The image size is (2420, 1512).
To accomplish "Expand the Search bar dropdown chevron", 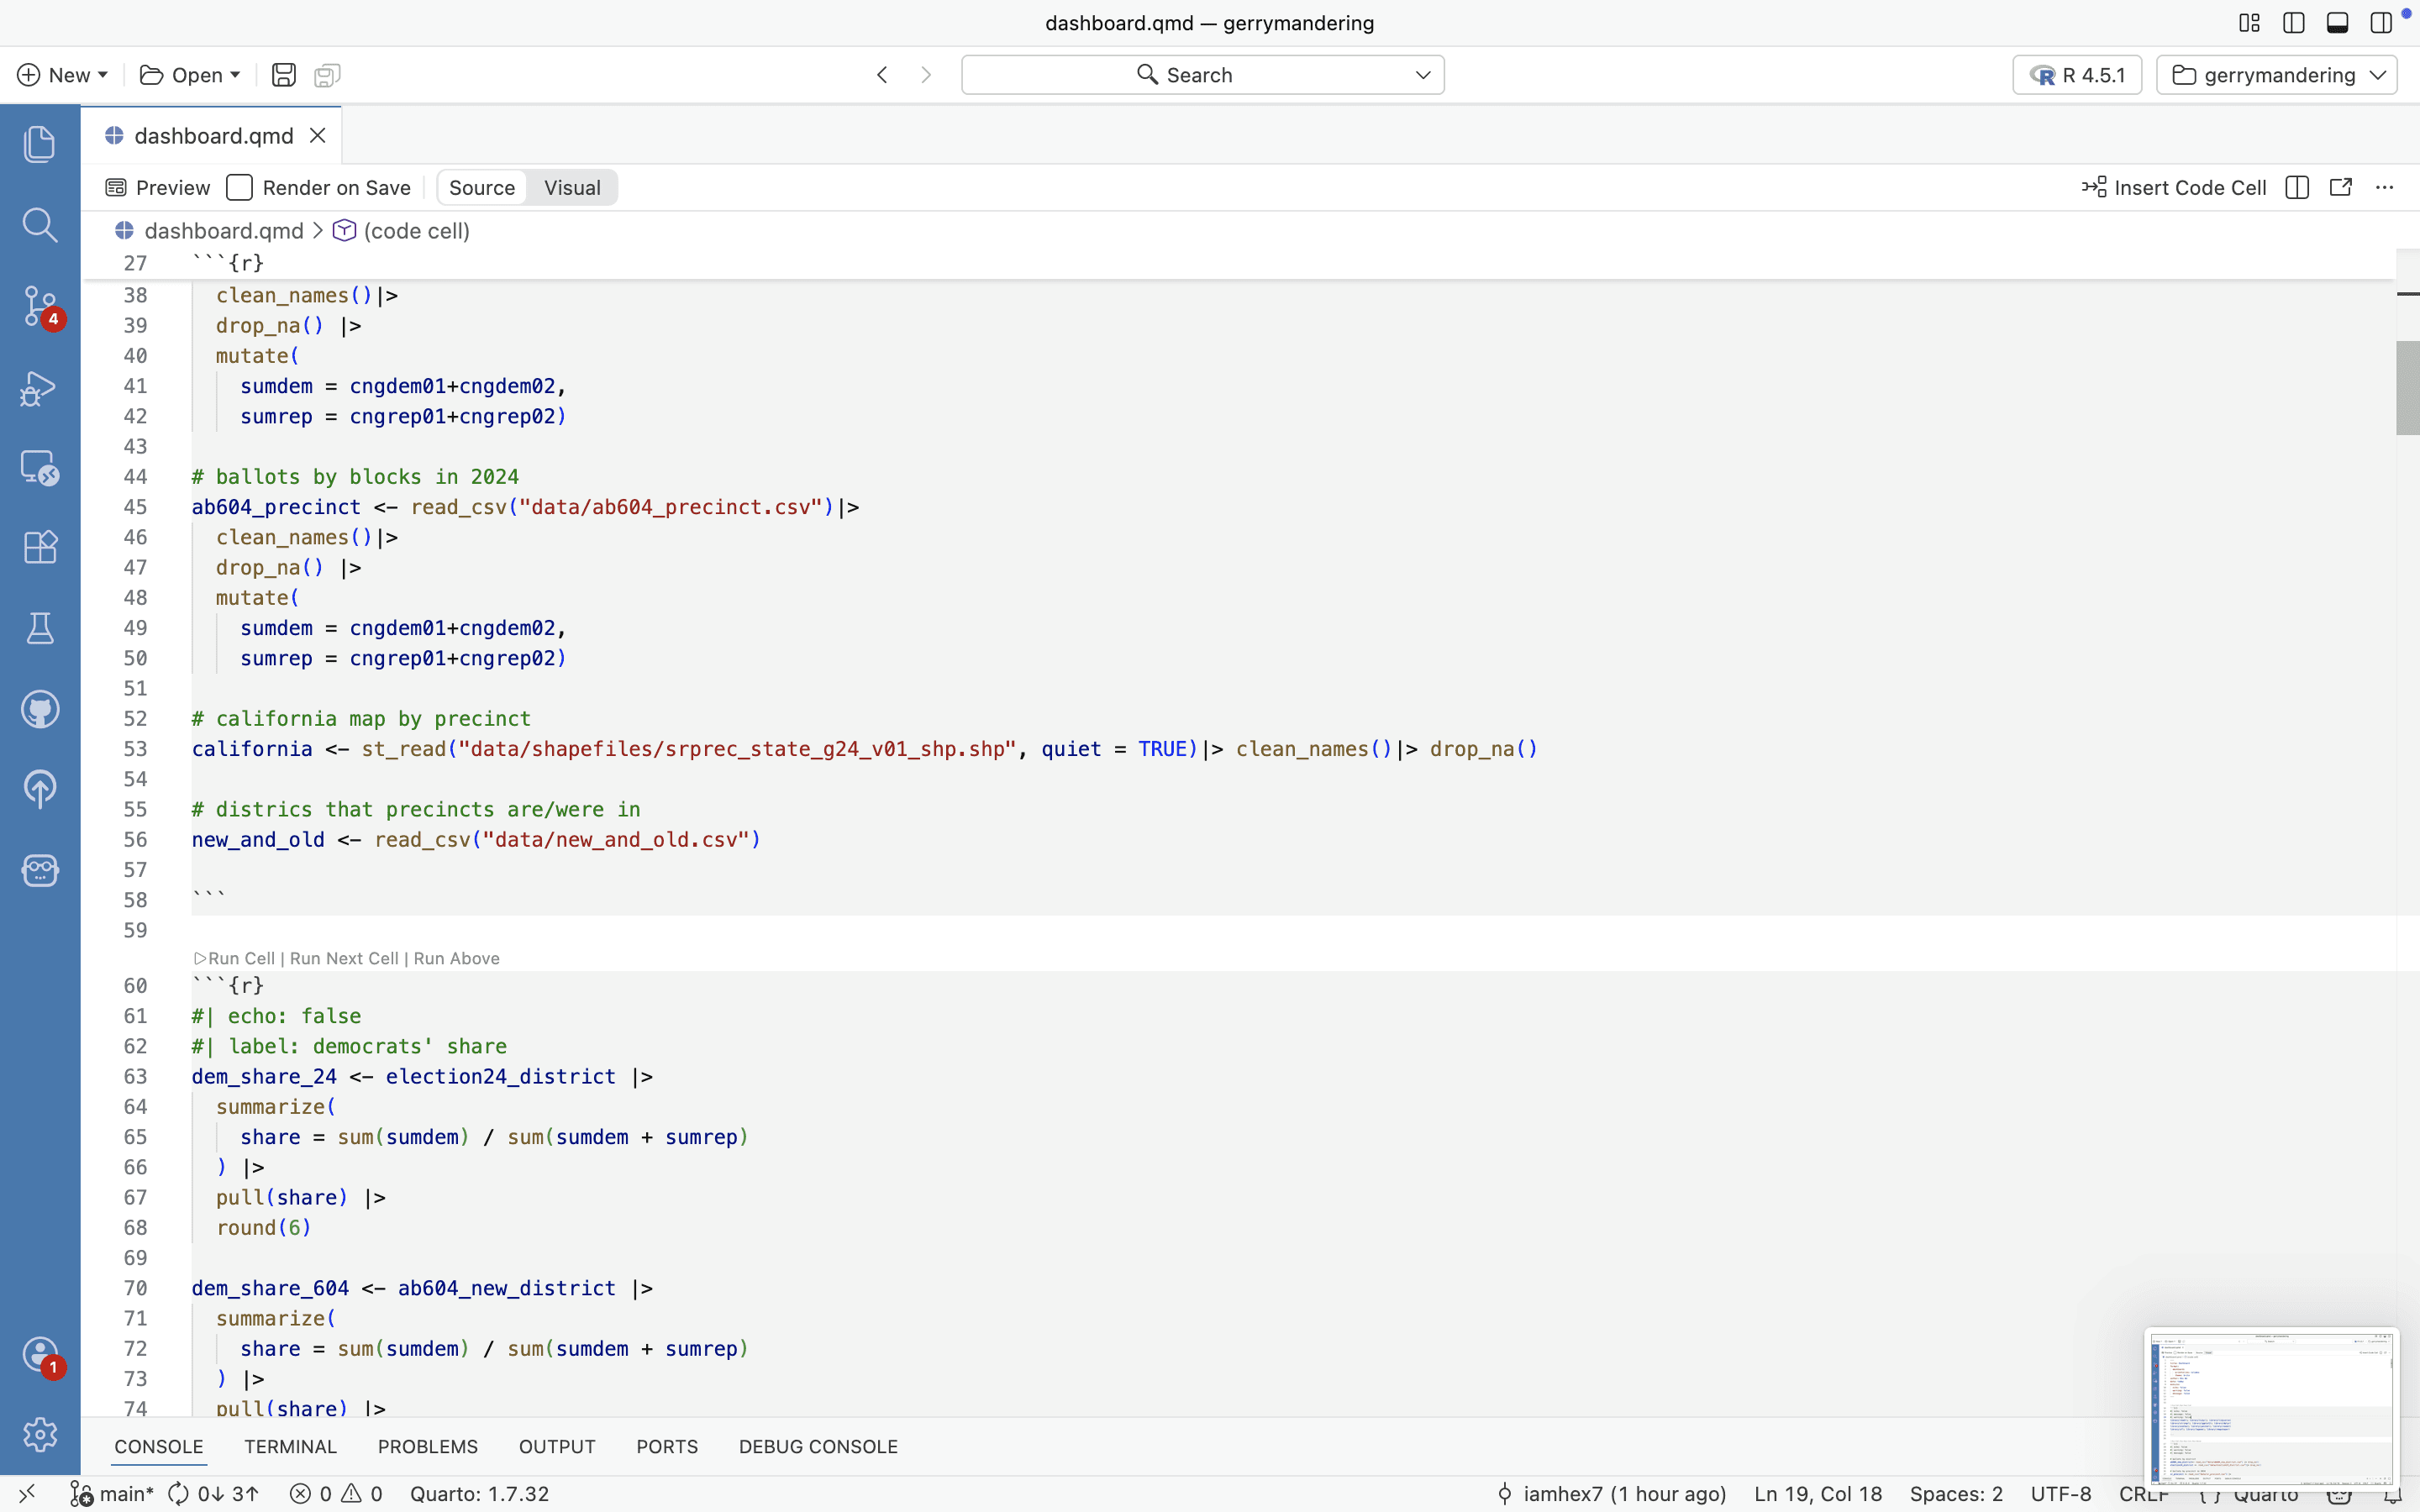I will coord(1422,75).
